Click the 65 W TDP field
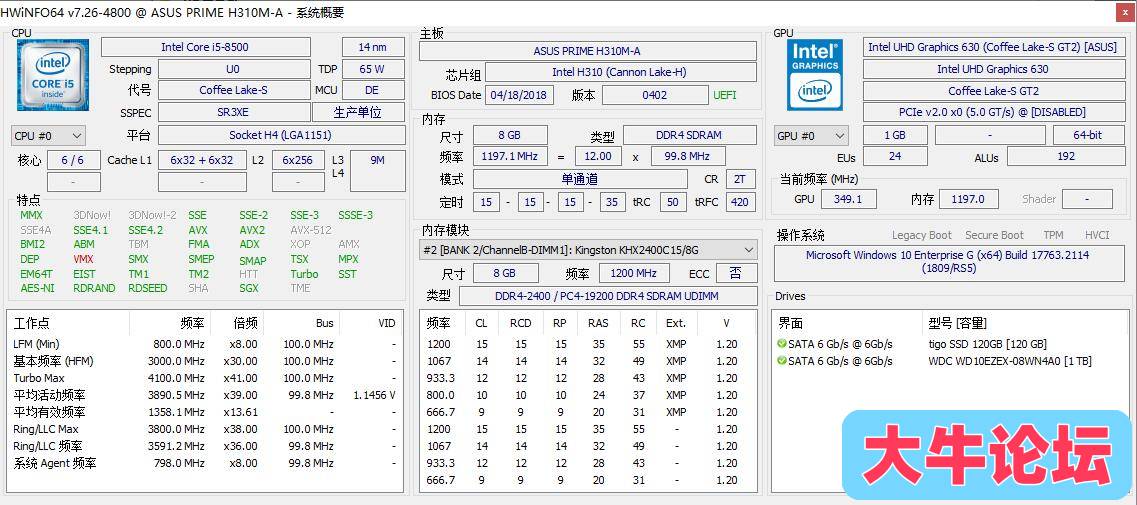Image resolution: width=1137 pixels, height=505 pixels. (373, 69)
